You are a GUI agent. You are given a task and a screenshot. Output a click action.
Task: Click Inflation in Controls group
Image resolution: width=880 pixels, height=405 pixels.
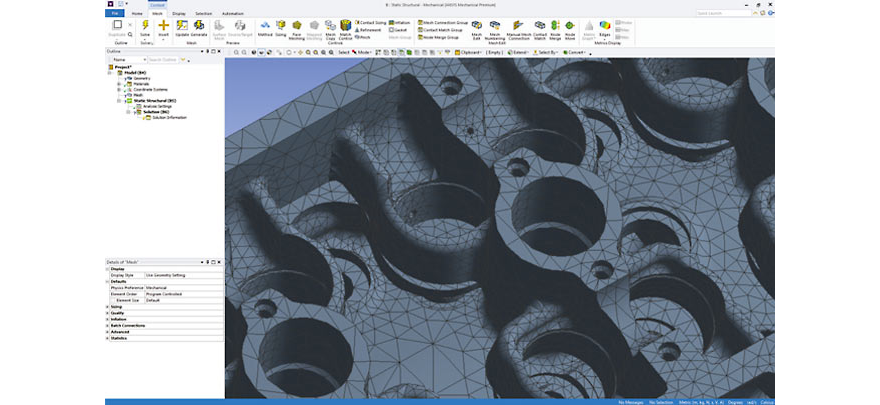click(x=399, y=22)
